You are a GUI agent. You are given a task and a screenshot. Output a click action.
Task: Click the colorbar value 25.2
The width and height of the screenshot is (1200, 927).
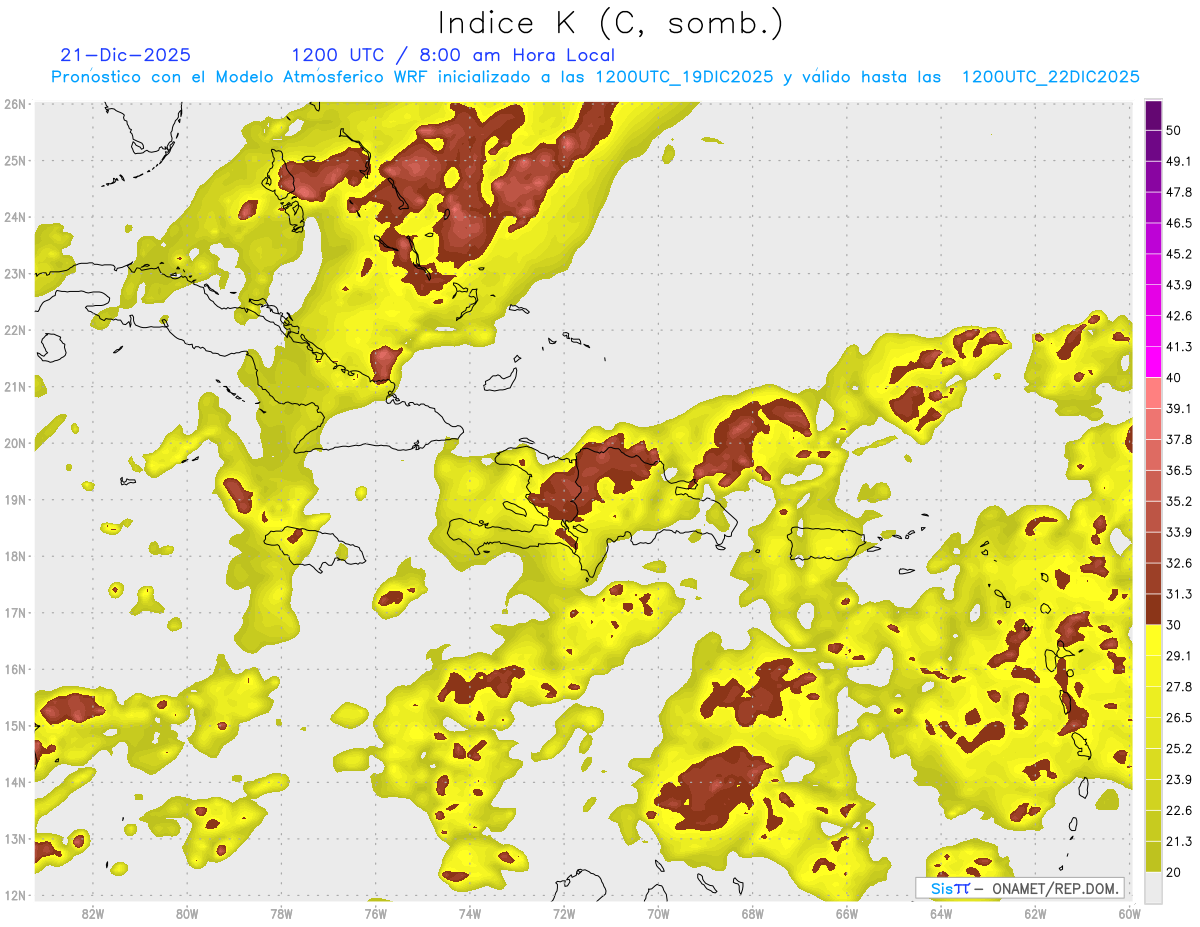pyautogui.click(x=1179, y=749)
